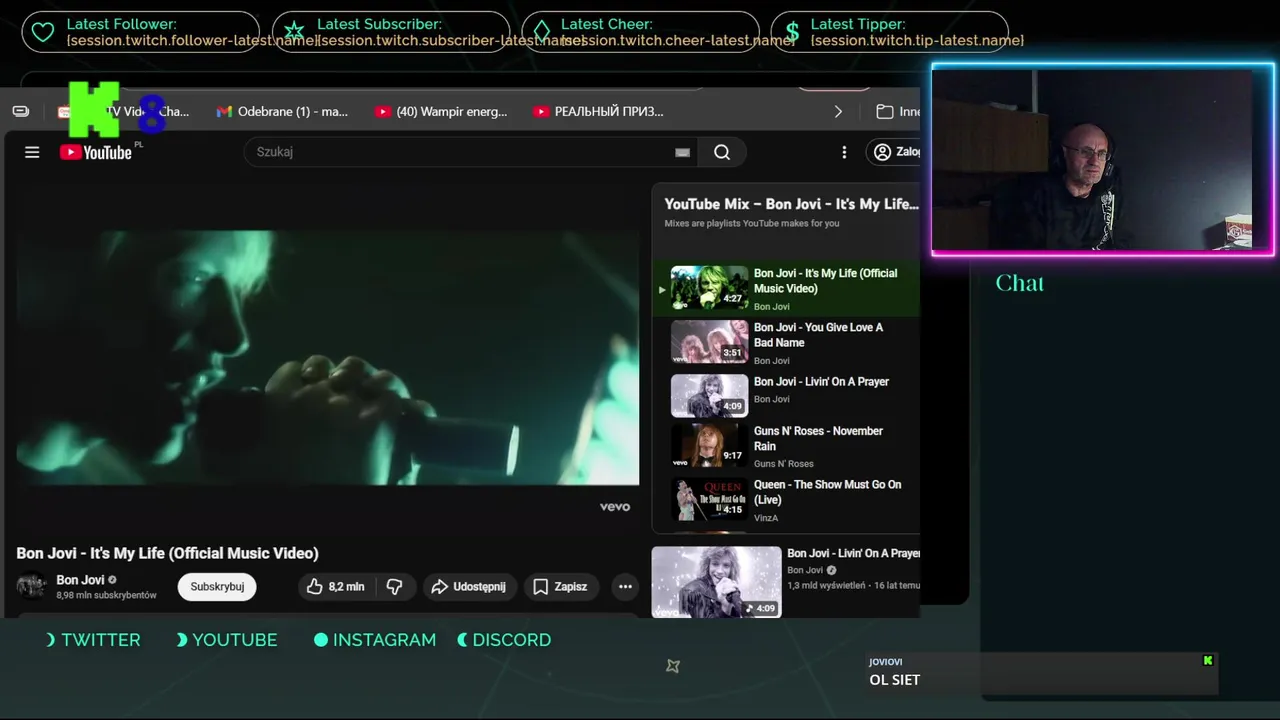Open the Inne bookmarks folder
This screenshot has height=720, width=1280.
point(898,112)
